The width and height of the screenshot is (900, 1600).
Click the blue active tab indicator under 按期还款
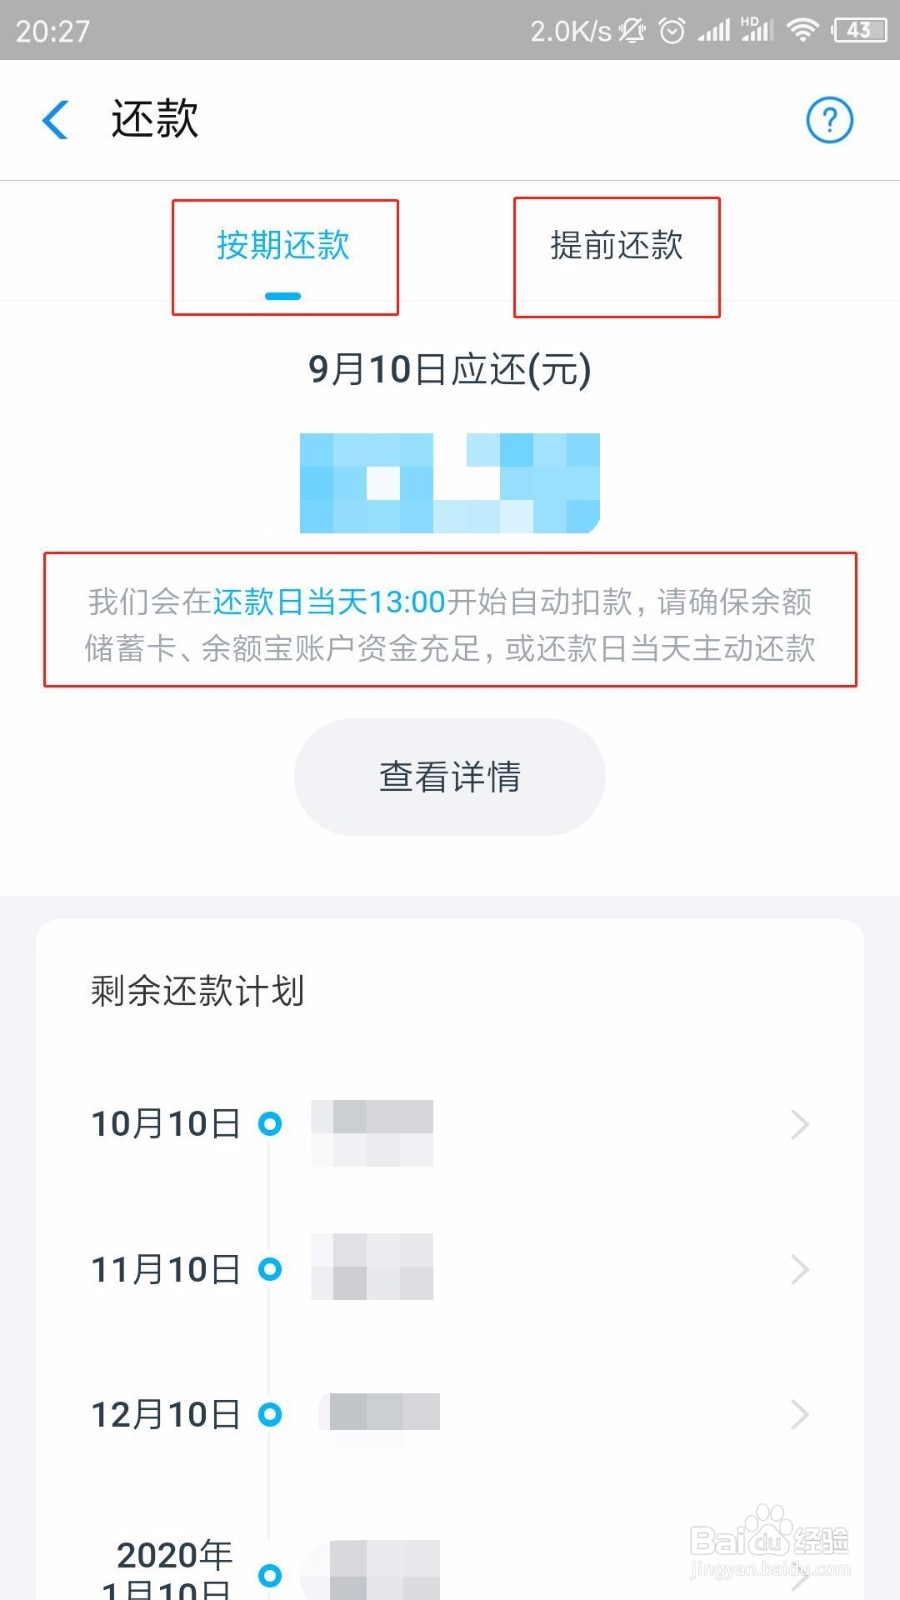284,295
